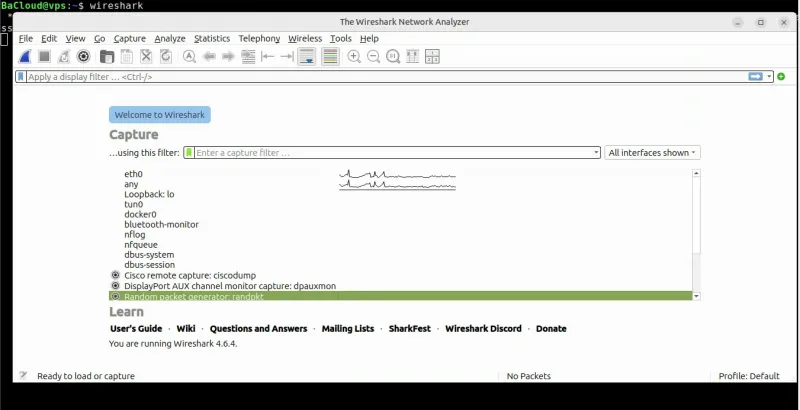Toggle packet colorization rules icon
This screenshot has height=410, width=800.
pyautogui.click(x=330, y=57)
